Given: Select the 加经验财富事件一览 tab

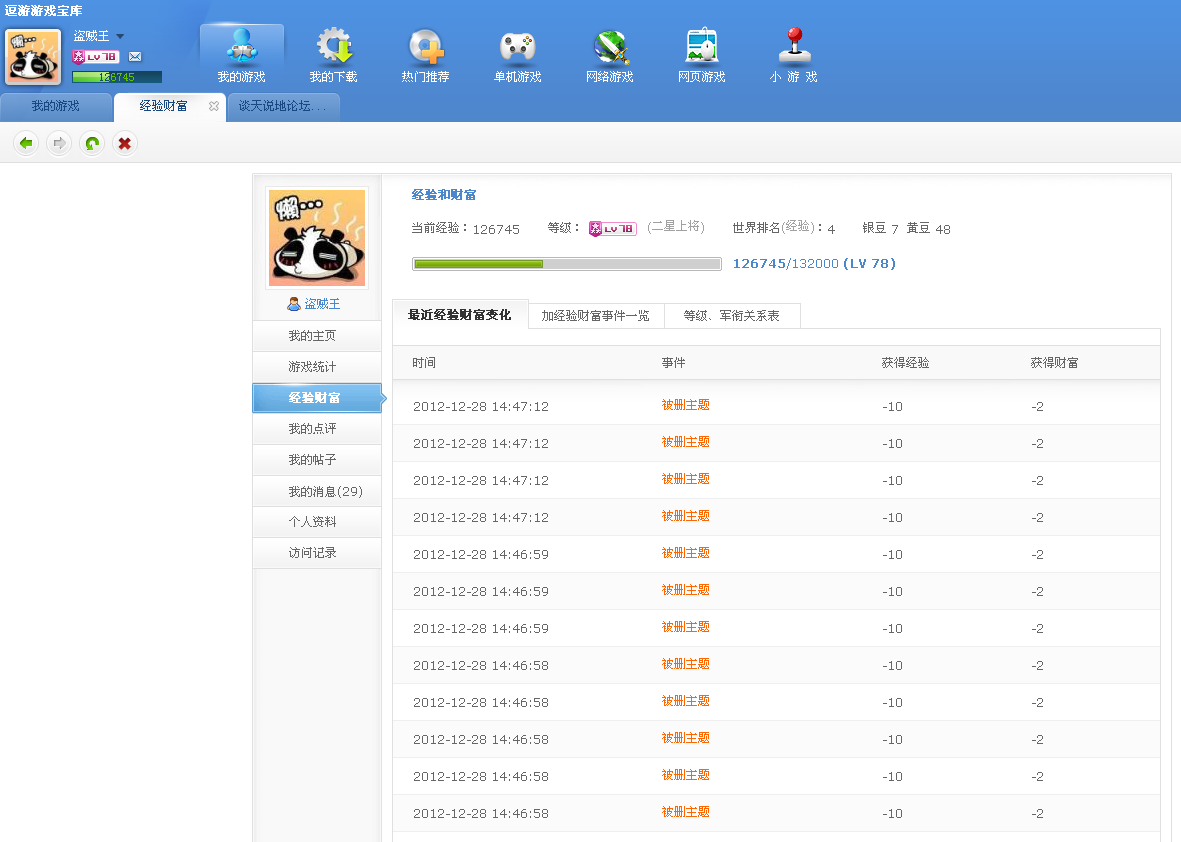Looking at the screenshot, I should [596, 316].
